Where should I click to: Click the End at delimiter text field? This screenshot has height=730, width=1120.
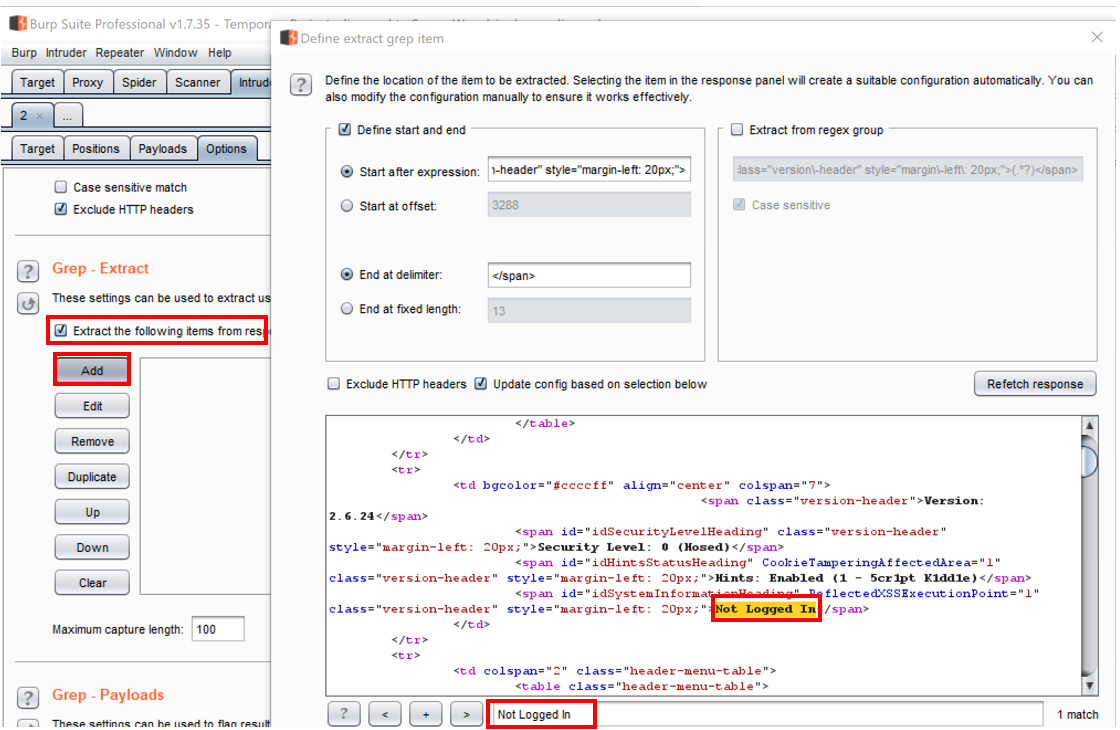(589, 275)
